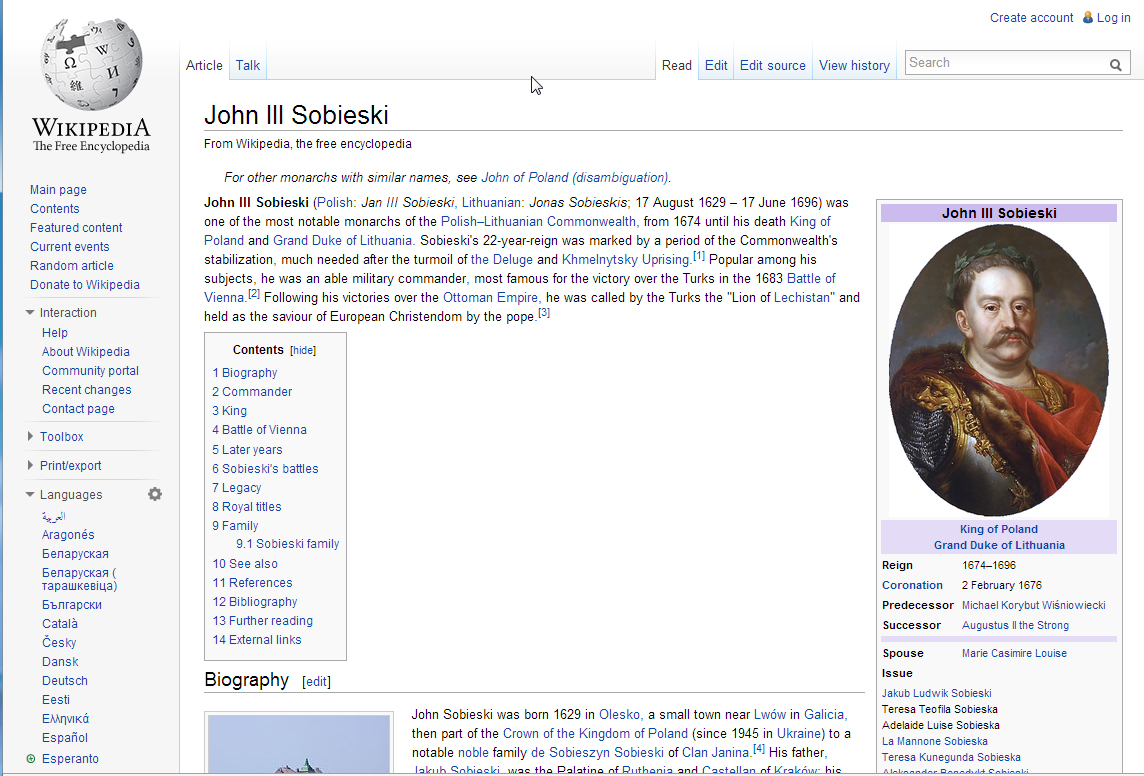Screen dimensions: 1144x776
Task: Click the Biography section edit link
Action: pos(316,681)
